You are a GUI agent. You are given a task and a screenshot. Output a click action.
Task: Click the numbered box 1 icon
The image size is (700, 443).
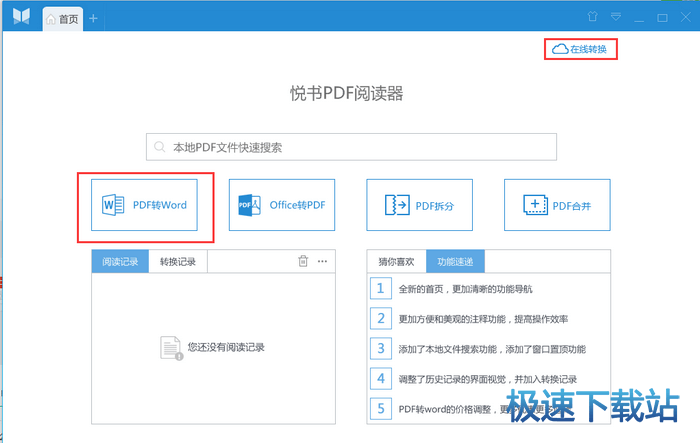click(381, 288)
